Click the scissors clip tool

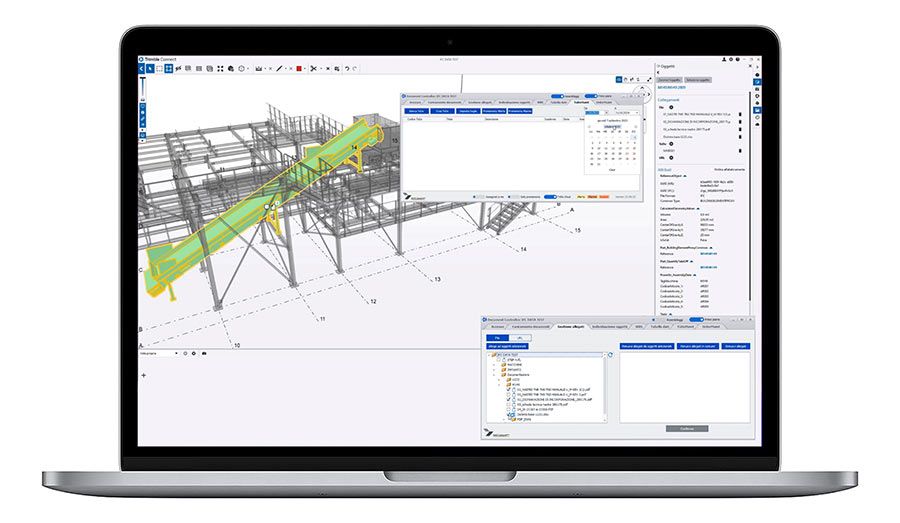tap(313, 68)
